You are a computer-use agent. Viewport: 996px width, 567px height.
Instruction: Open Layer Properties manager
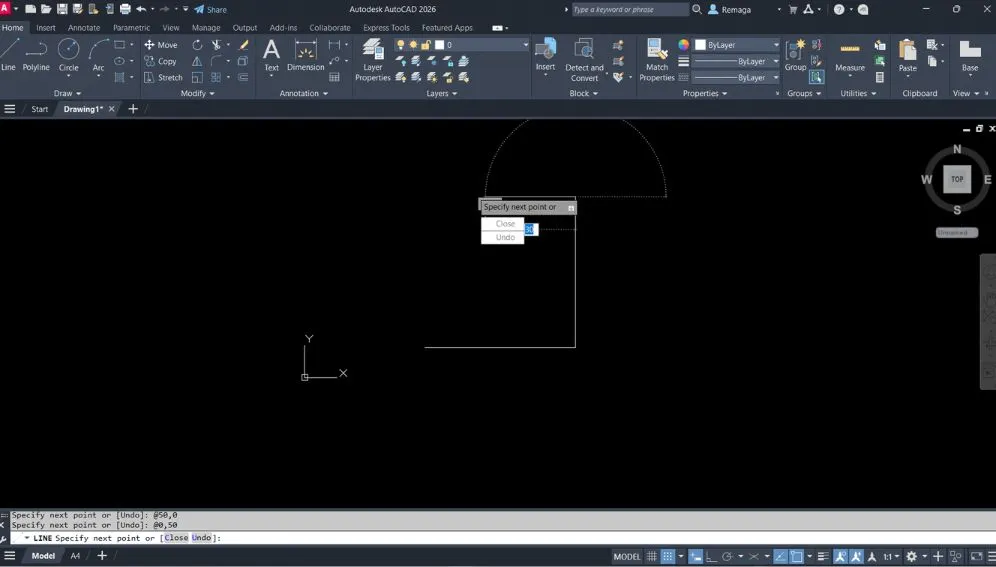click(373, 60)
